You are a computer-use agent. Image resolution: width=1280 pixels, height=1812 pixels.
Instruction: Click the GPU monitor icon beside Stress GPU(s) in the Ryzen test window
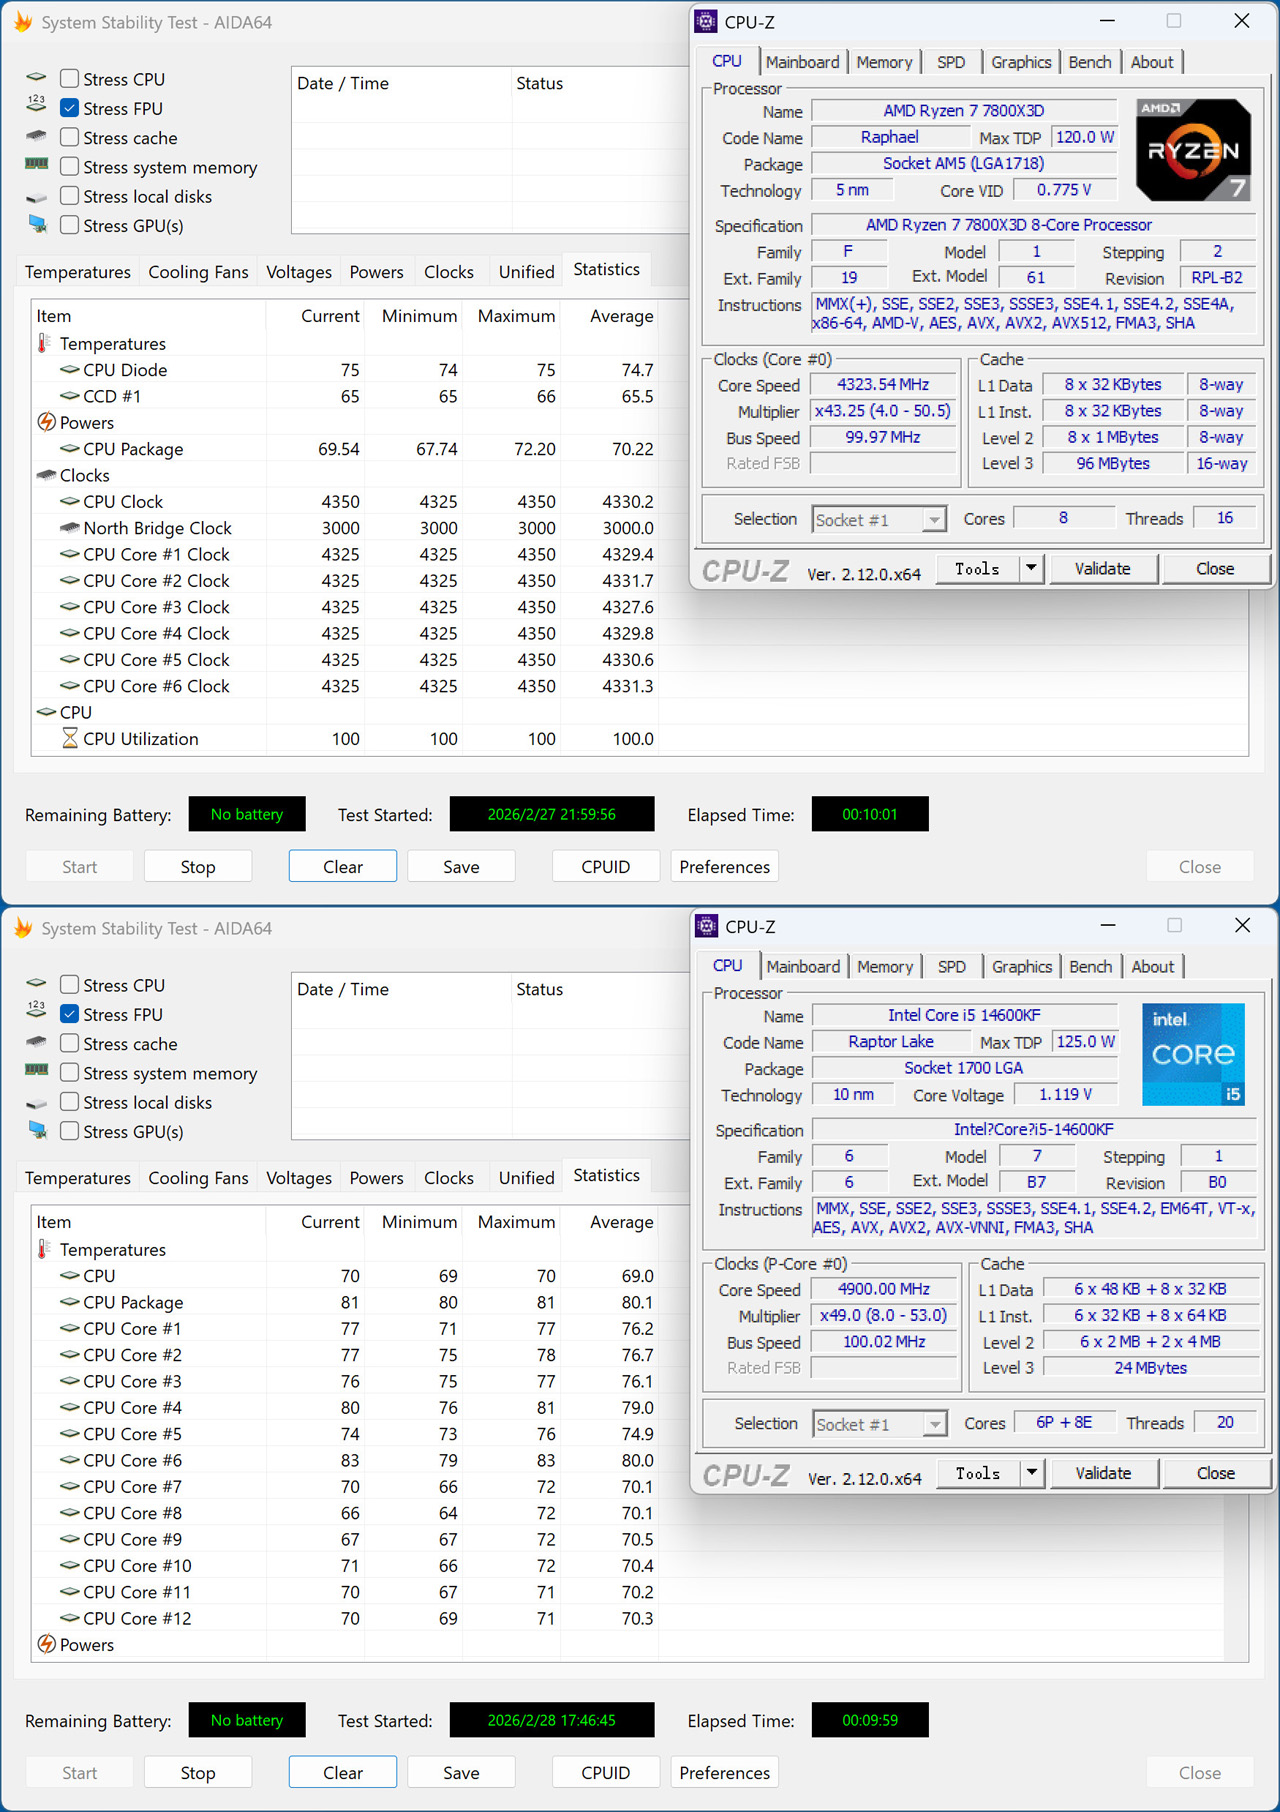38,224
